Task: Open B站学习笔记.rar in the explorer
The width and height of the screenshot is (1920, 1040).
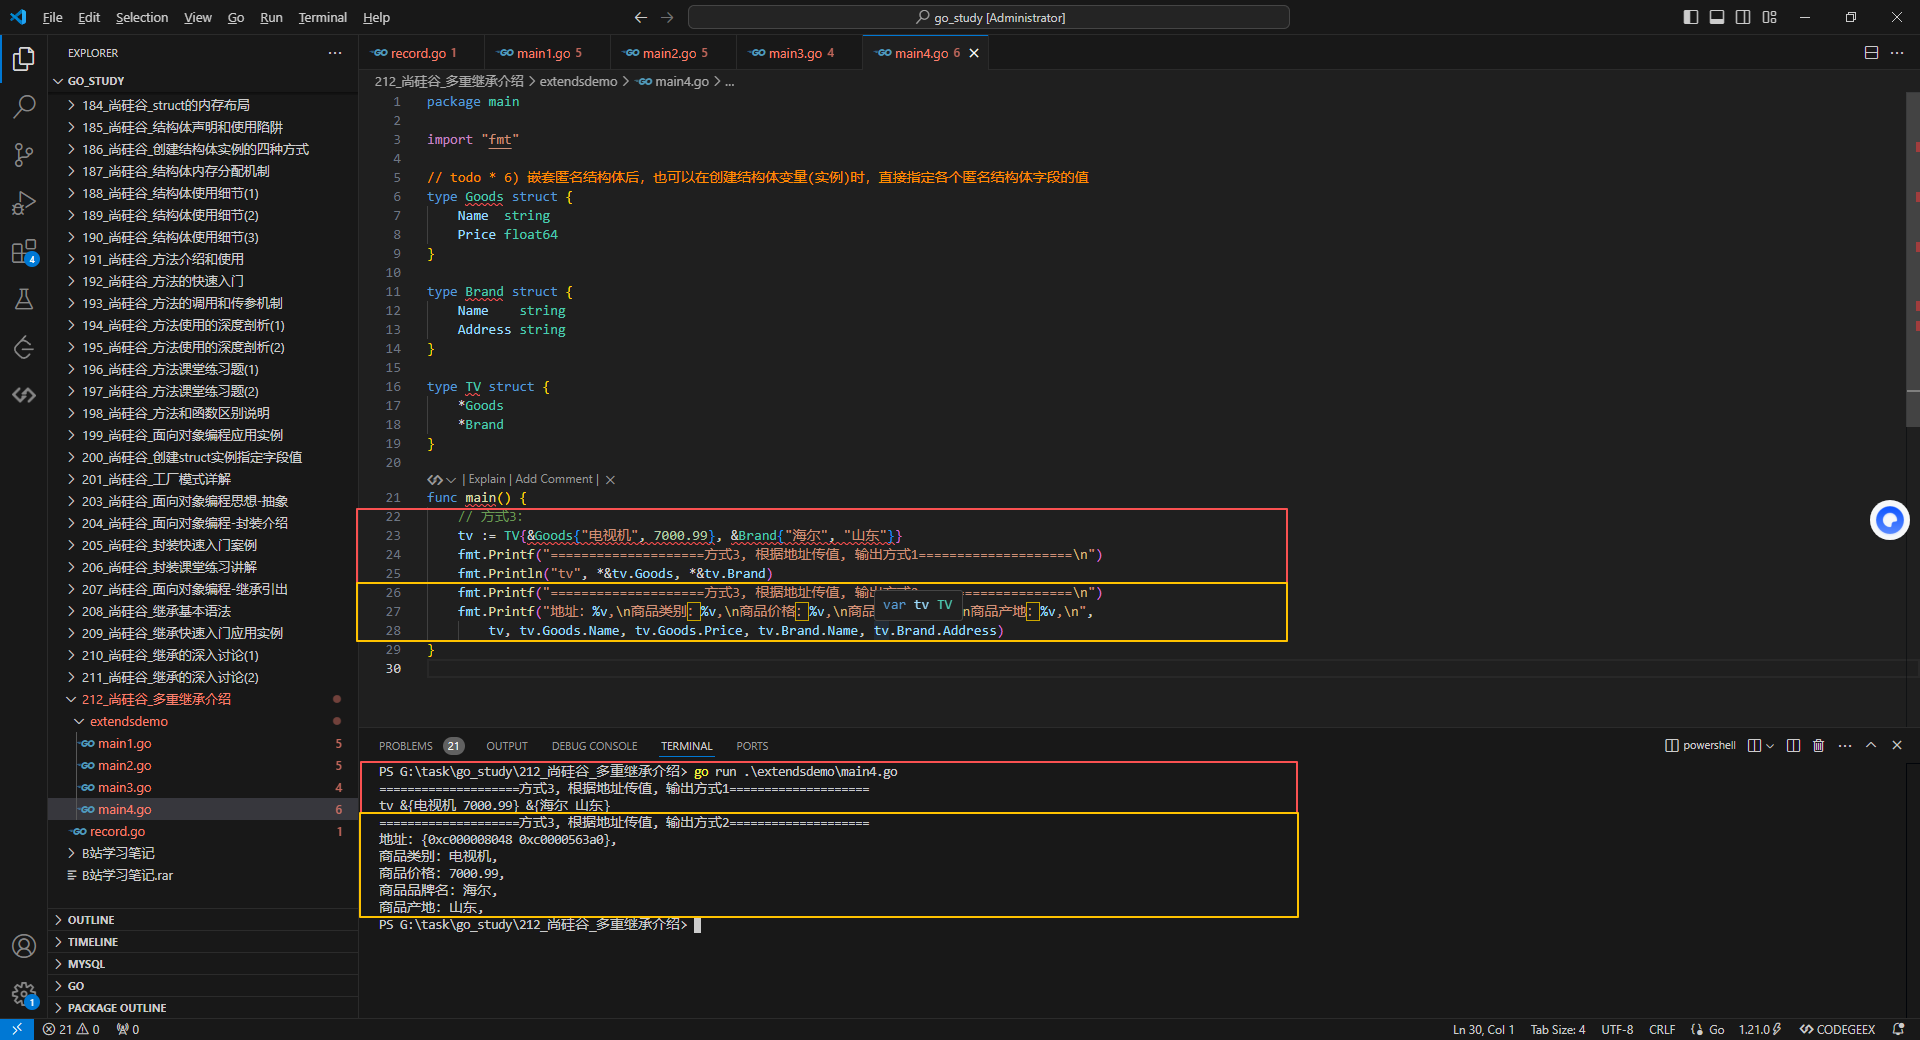Action: [x=203, y=875]
